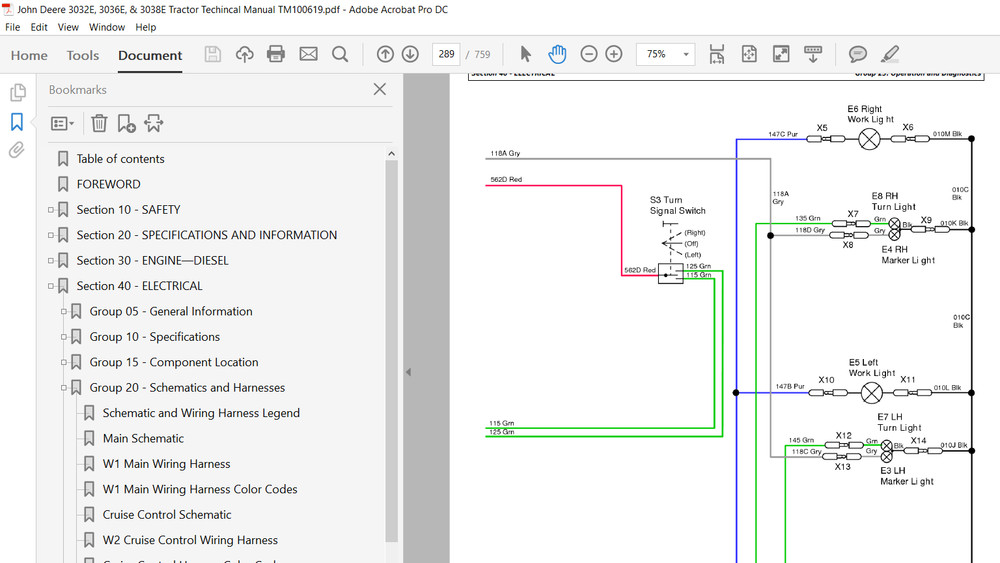This screenshot has width=1000, height=563.
Task: Click the page number input field
Action: (446, 54)
